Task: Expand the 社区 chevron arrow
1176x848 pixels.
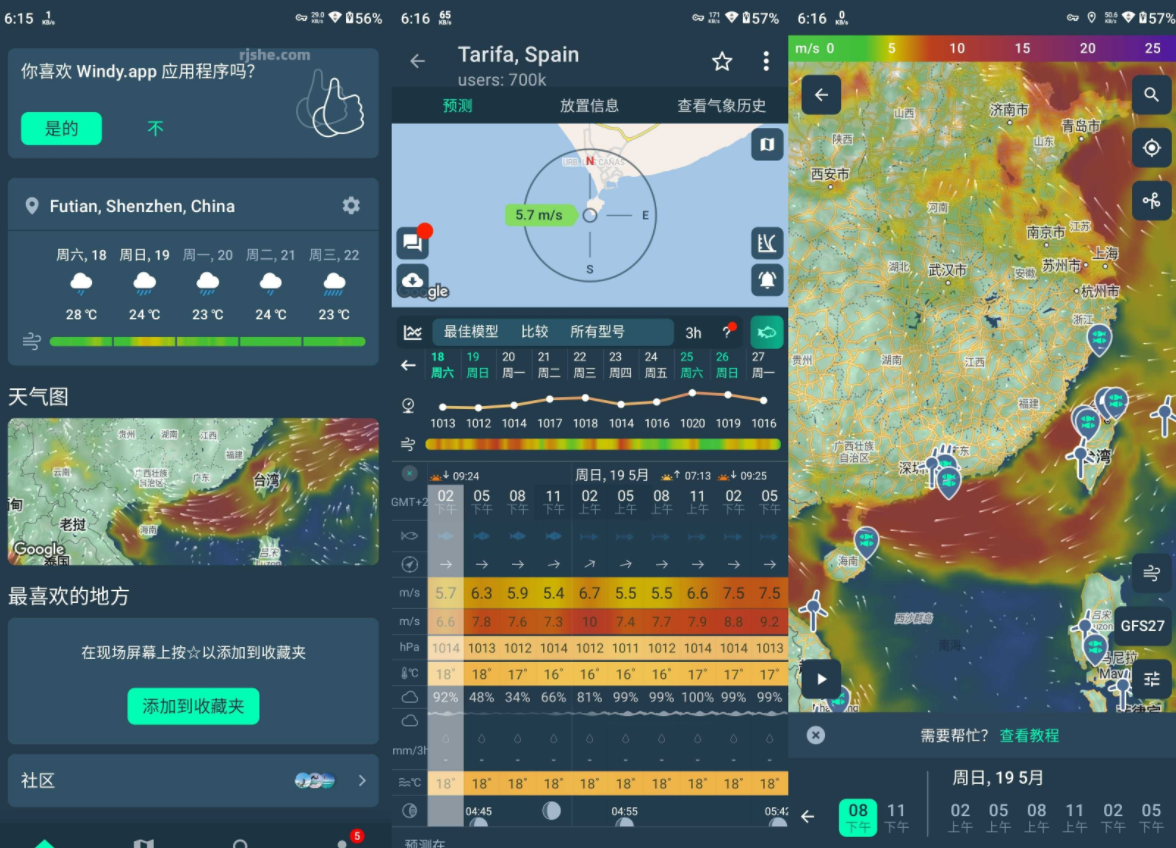Action: pyautogui.click(x=362, y=781)
